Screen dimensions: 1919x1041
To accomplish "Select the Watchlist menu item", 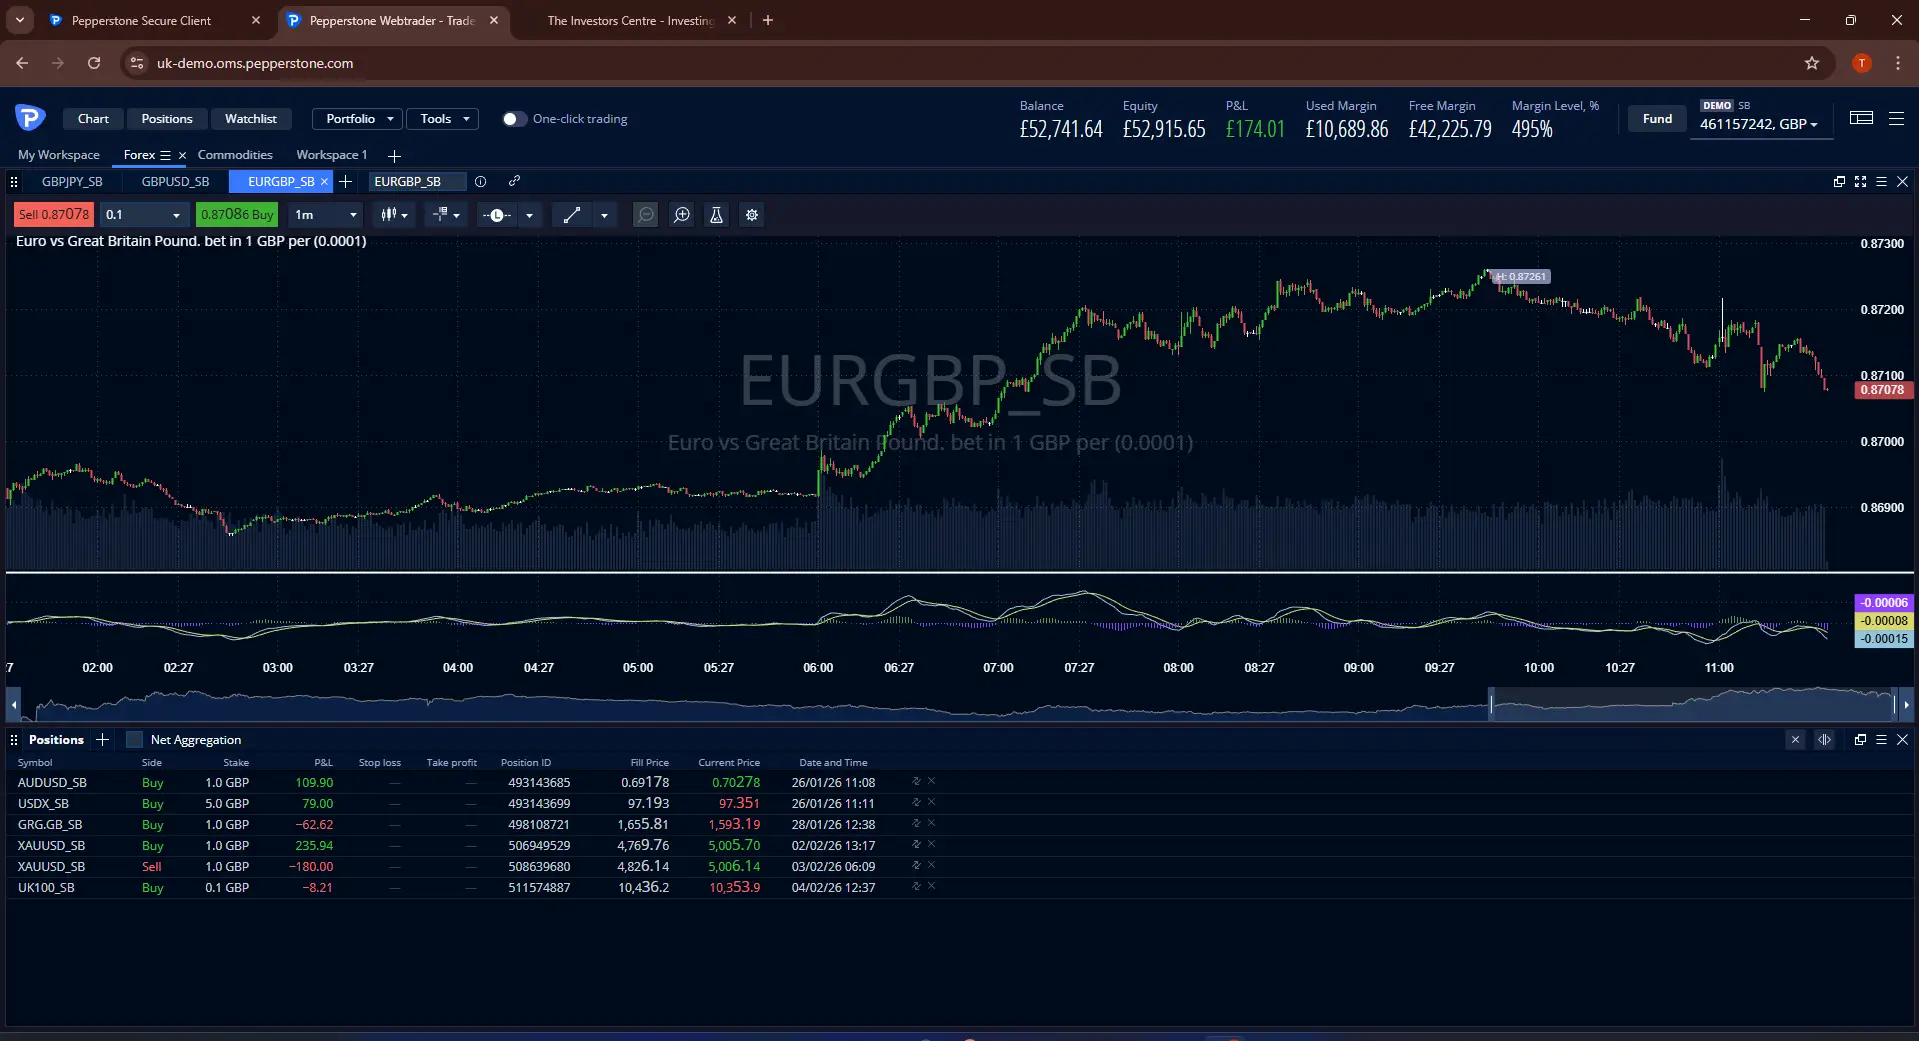I will point(251,118).
